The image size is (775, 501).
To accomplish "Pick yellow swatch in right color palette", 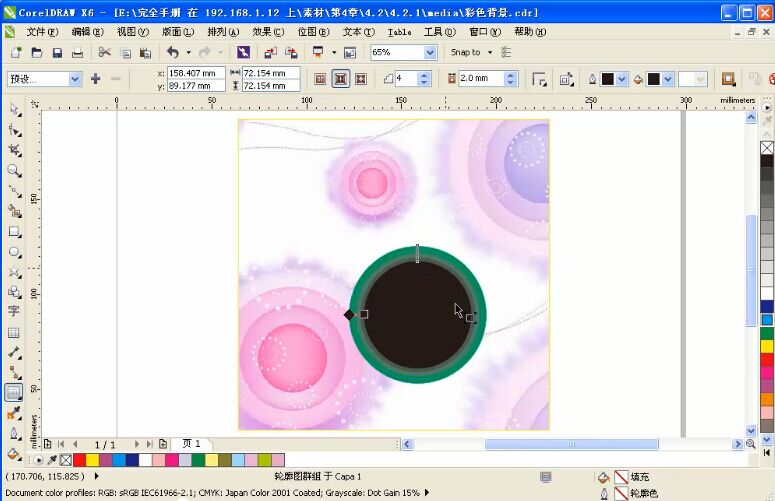I will (x=767, y=346).
